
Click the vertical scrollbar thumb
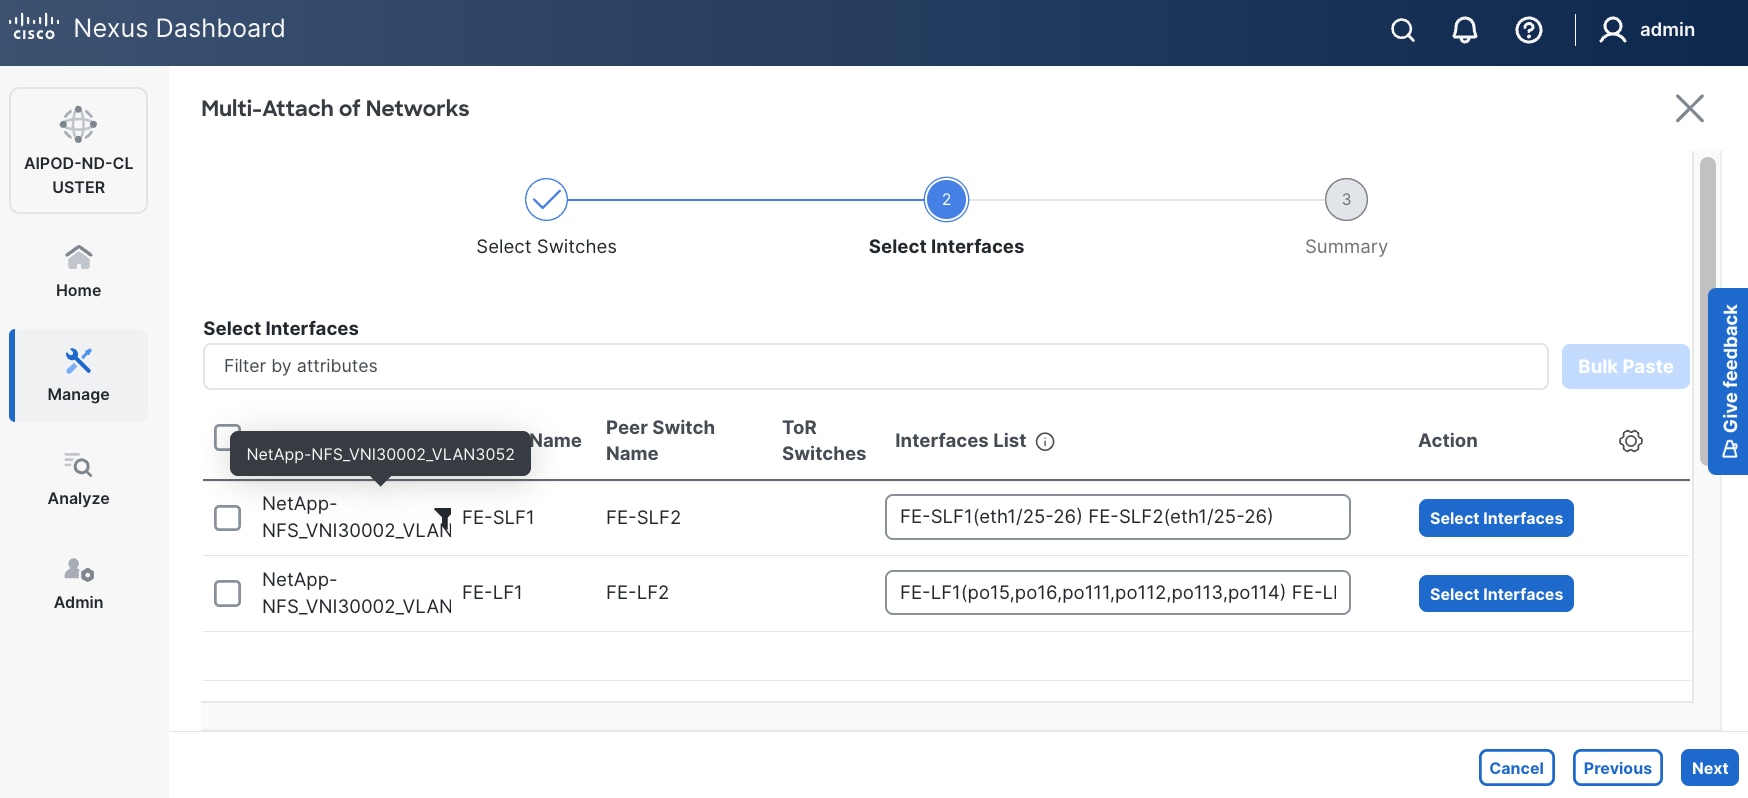(1708, 310)
